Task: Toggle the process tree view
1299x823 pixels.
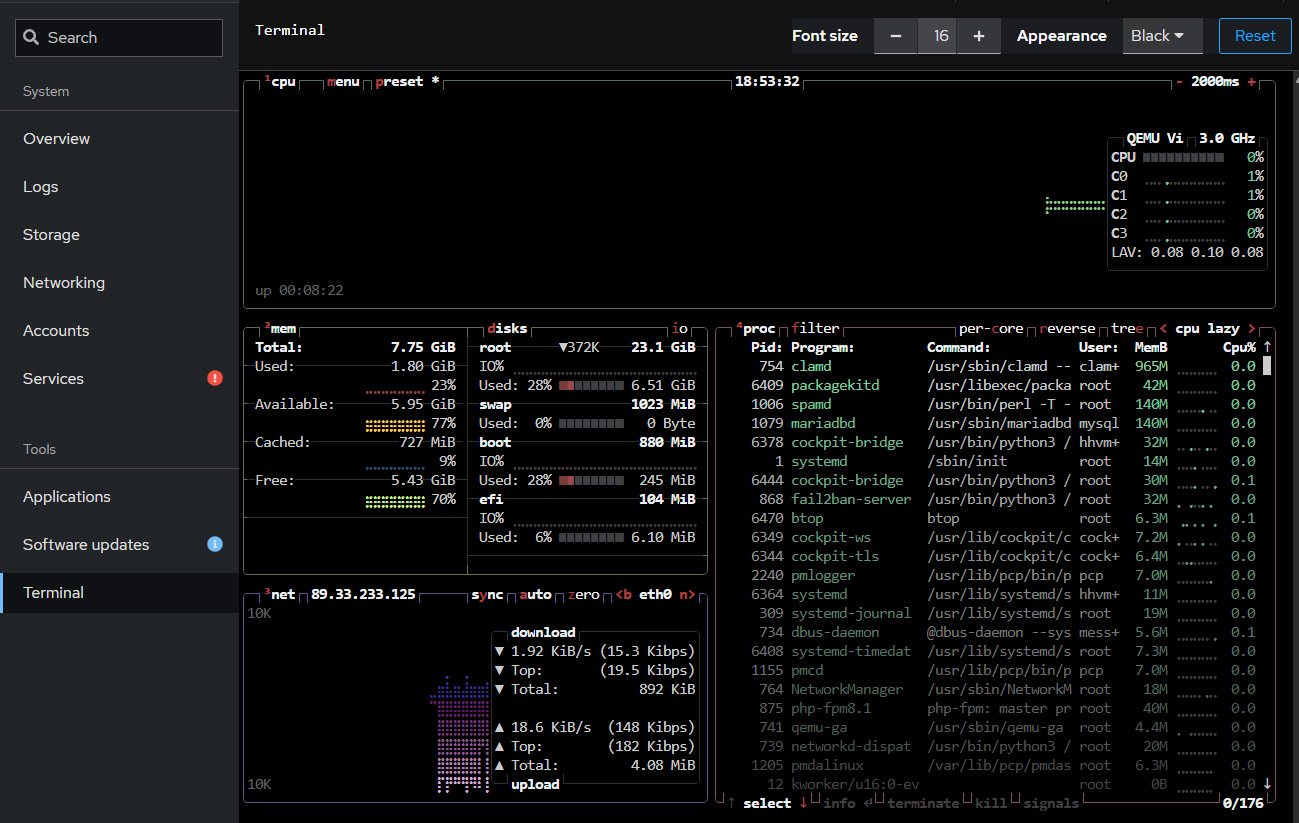Action: (x=1127, y=329)
